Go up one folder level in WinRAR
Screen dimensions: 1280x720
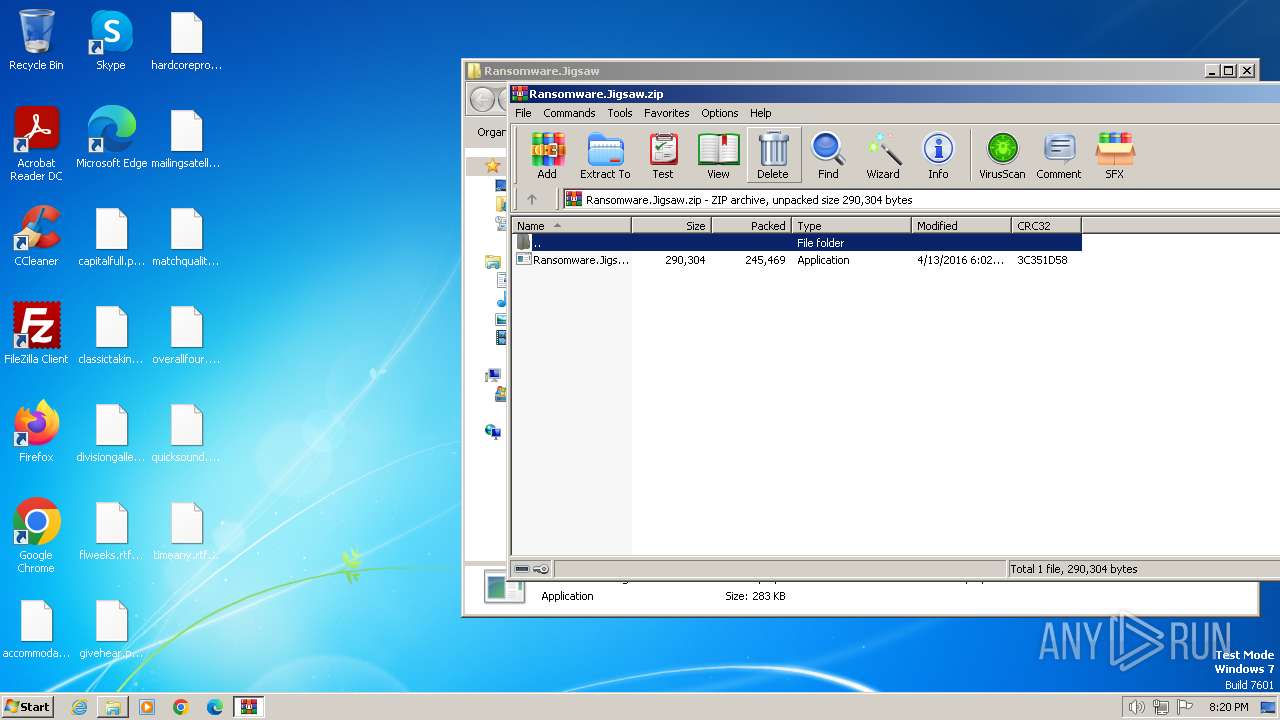point(532,199)
